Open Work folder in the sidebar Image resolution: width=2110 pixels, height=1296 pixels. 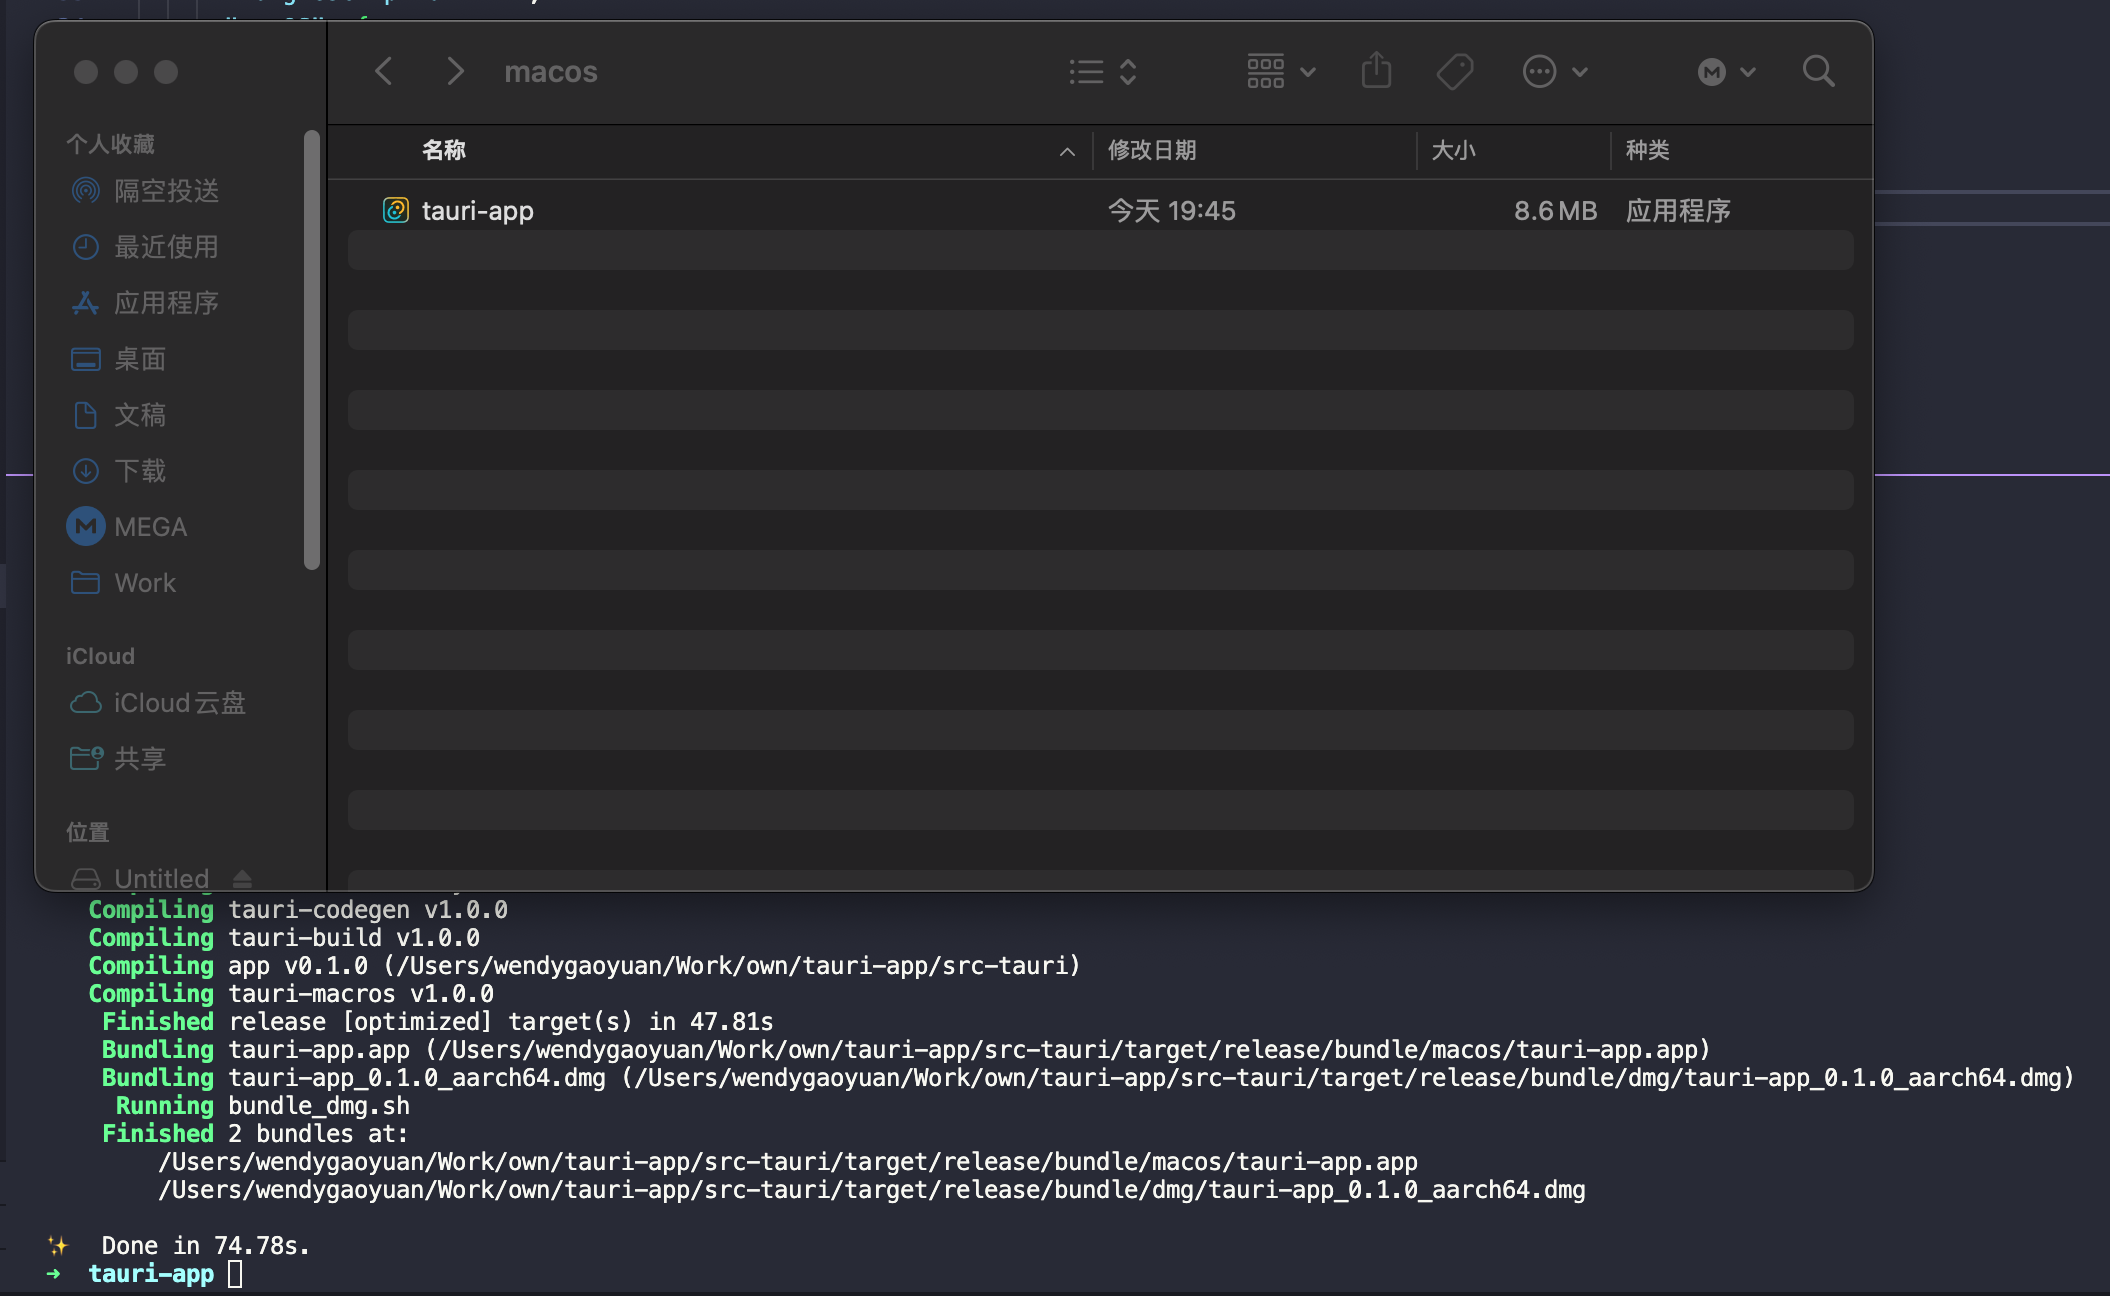[x=145, y=583]
